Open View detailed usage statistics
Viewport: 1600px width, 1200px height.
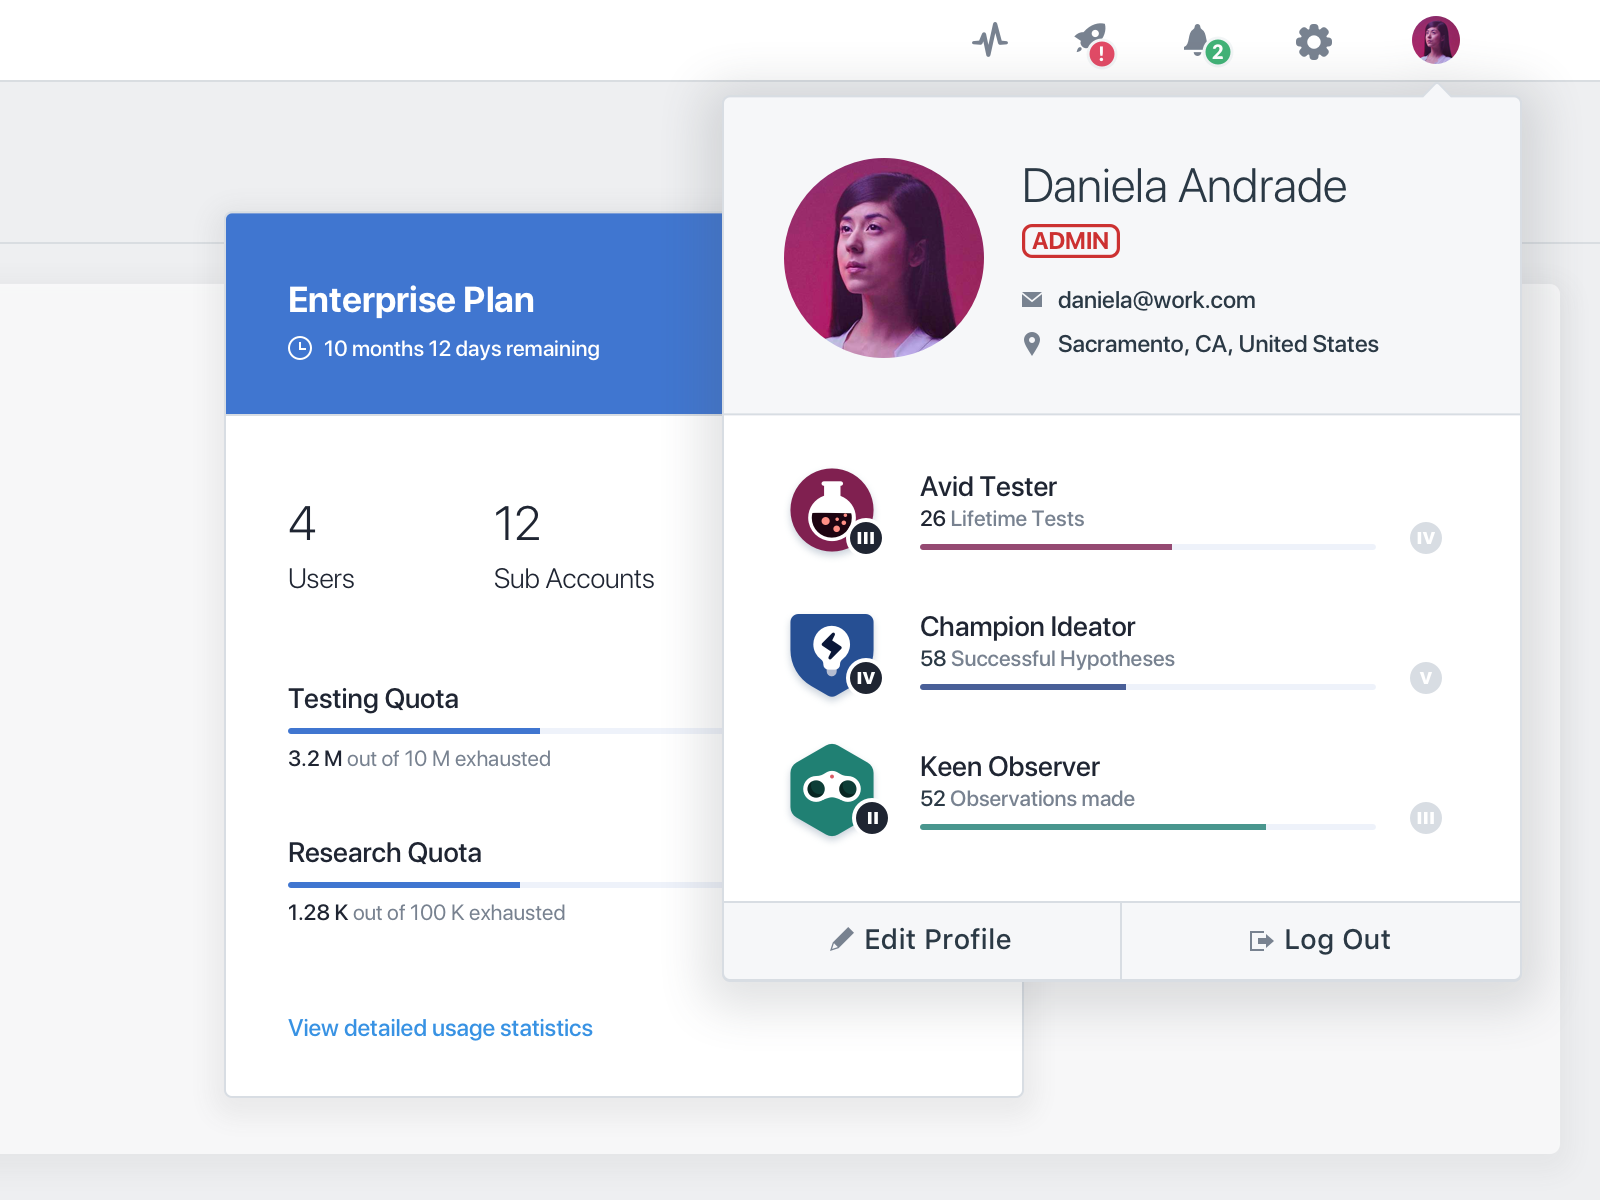click(x=439, y=1027)
